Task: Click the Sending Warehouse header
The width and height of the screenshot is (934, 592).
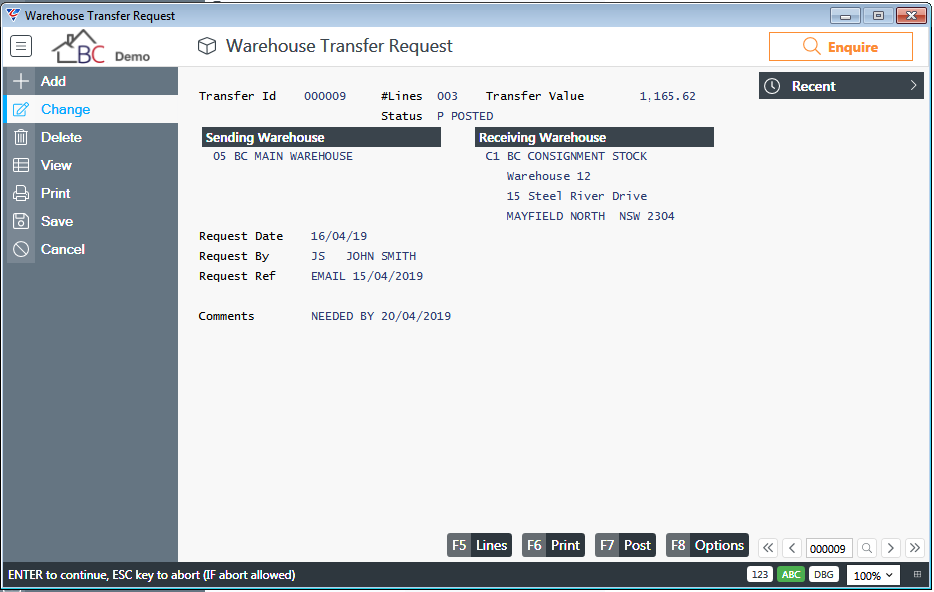Action: click(x=322, y=137)
